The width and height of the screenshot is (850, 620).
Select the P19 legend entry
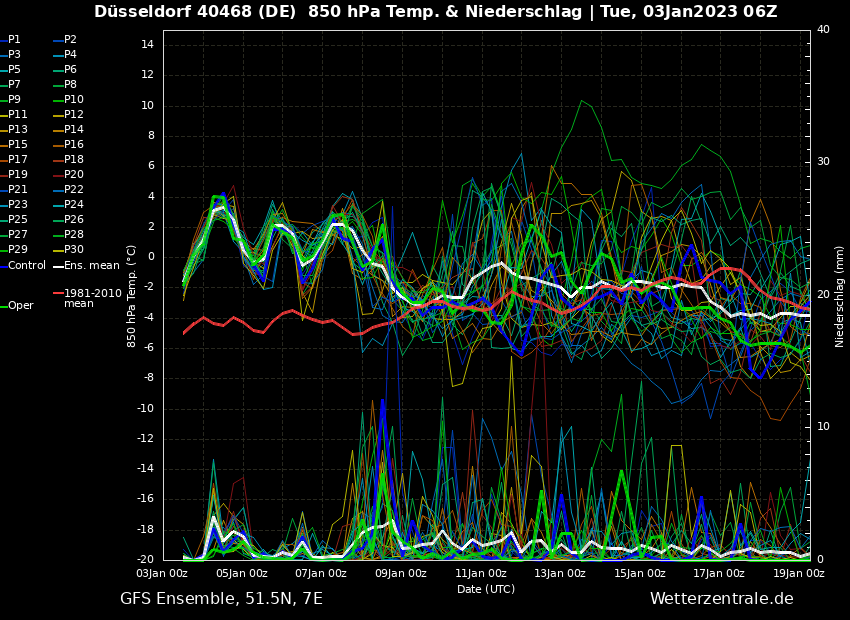pos(17,175)
